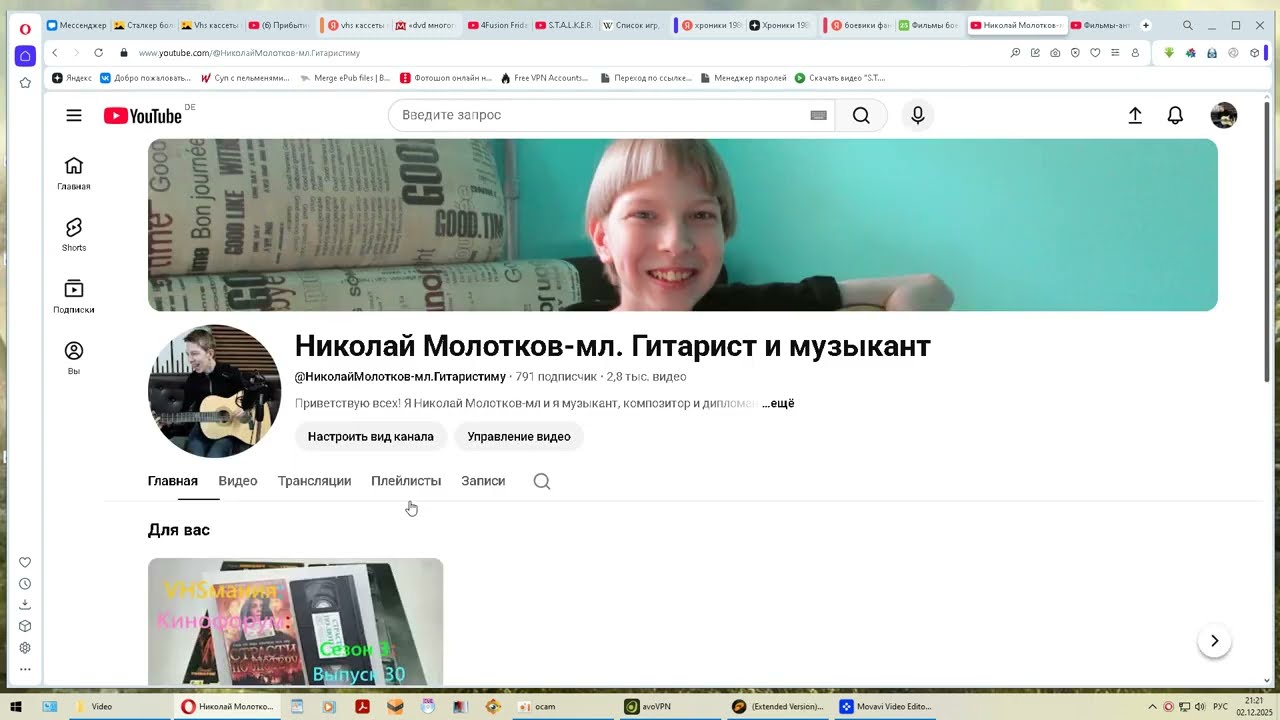This screenshot has height=720, width=1280.
Task: Open the on-screen keyboard in search box
Action: [818, 115]
